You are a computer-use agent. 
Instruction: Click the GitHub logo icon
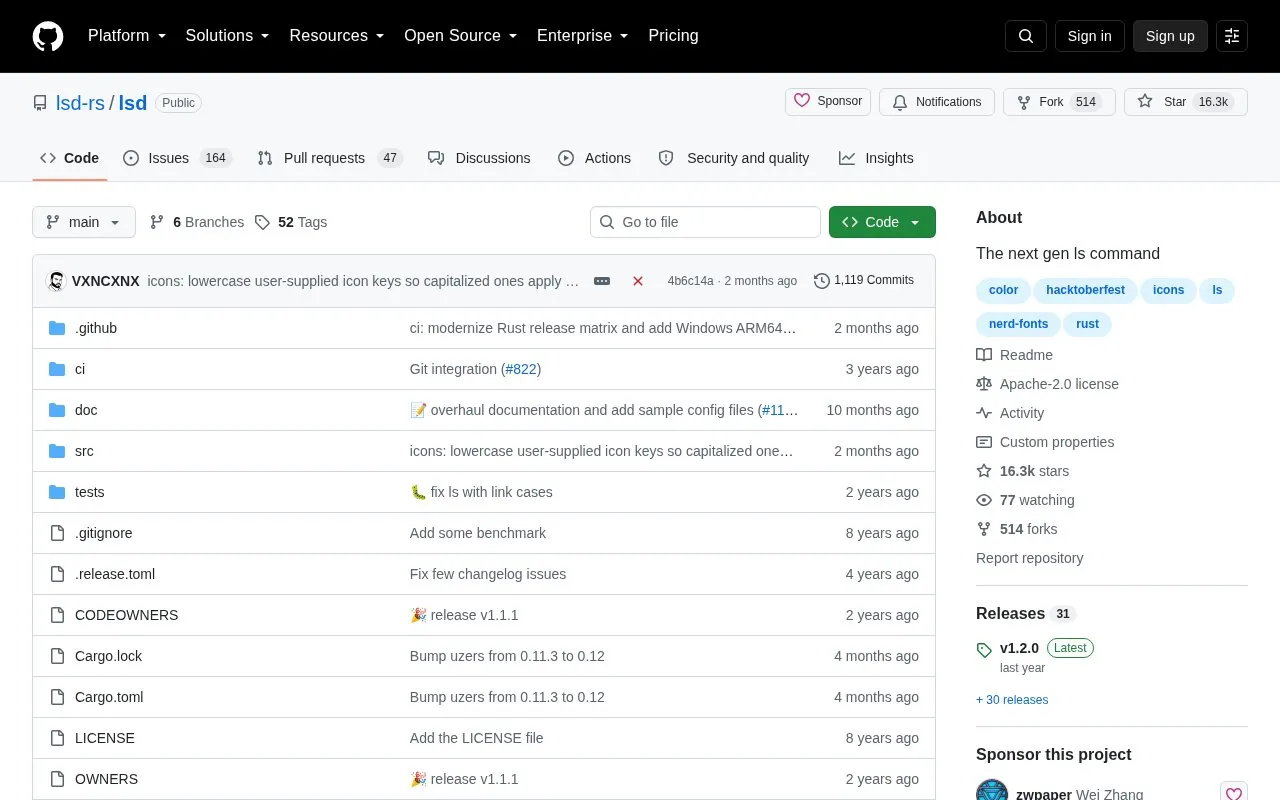tap(48, 36)
